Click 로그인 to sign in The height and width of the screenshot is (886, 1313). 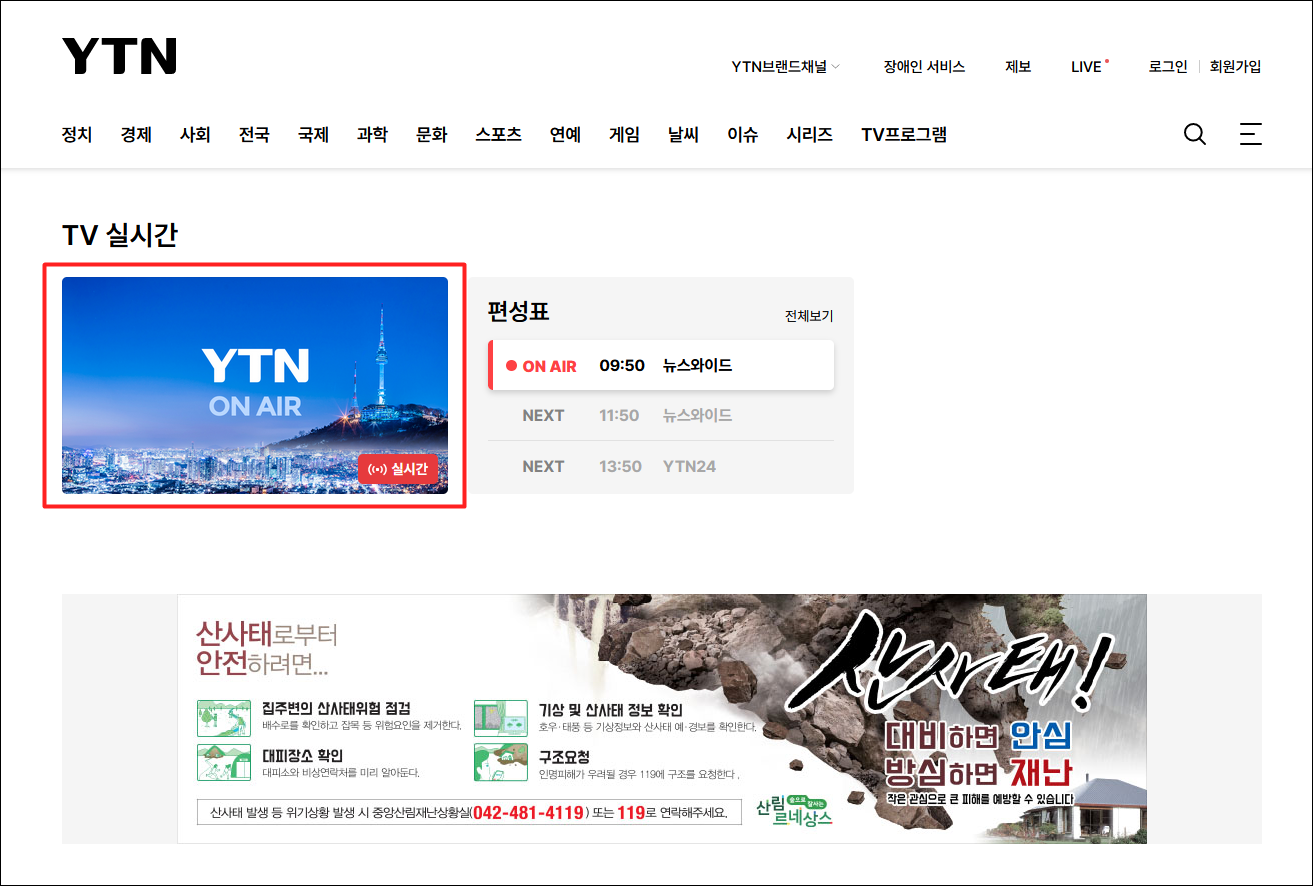(x=1168, y=67)
